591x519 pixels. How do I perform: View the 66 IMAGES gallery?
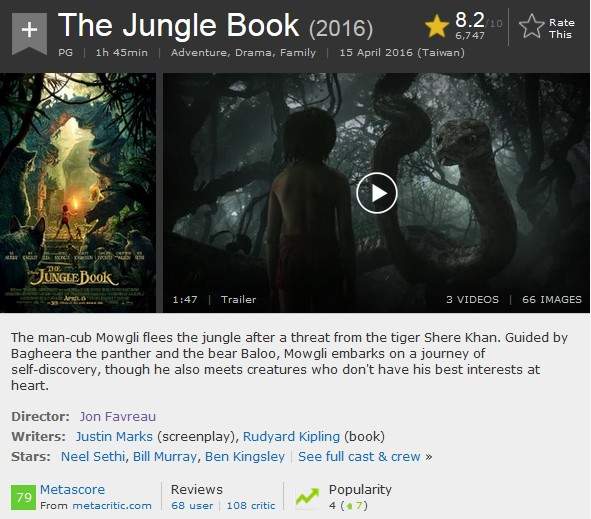click(552, 300)
